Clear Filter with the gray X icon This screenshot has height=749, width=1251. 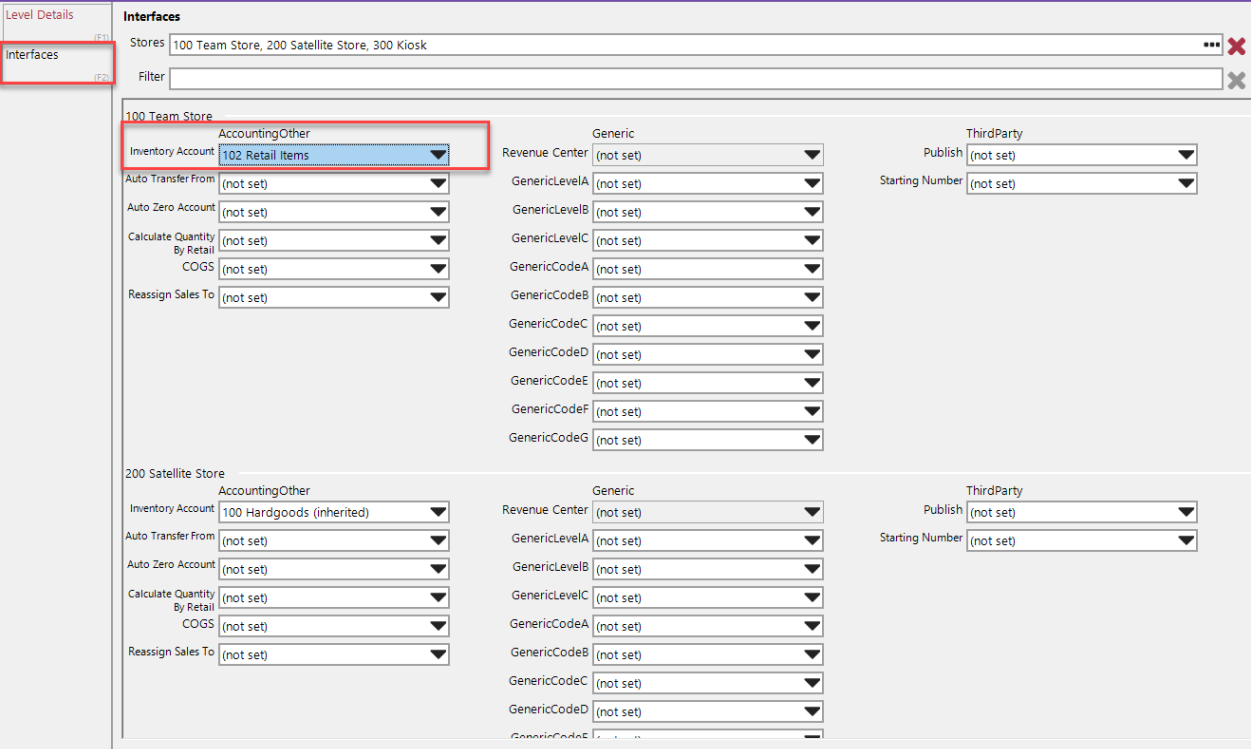pos(1237,80)
